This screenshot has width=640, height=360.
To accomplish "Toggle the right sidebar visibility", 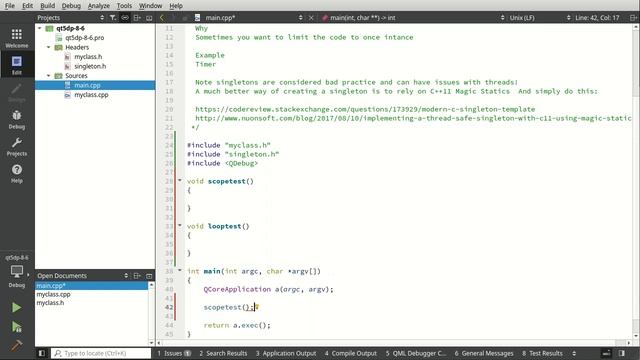I will (x=622, y=353).
